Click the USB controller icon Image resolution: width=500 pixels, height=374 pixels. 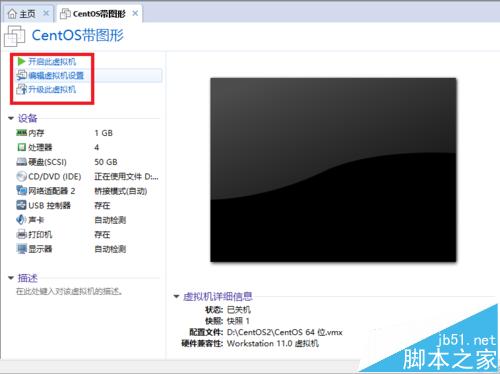pos(22,205)
